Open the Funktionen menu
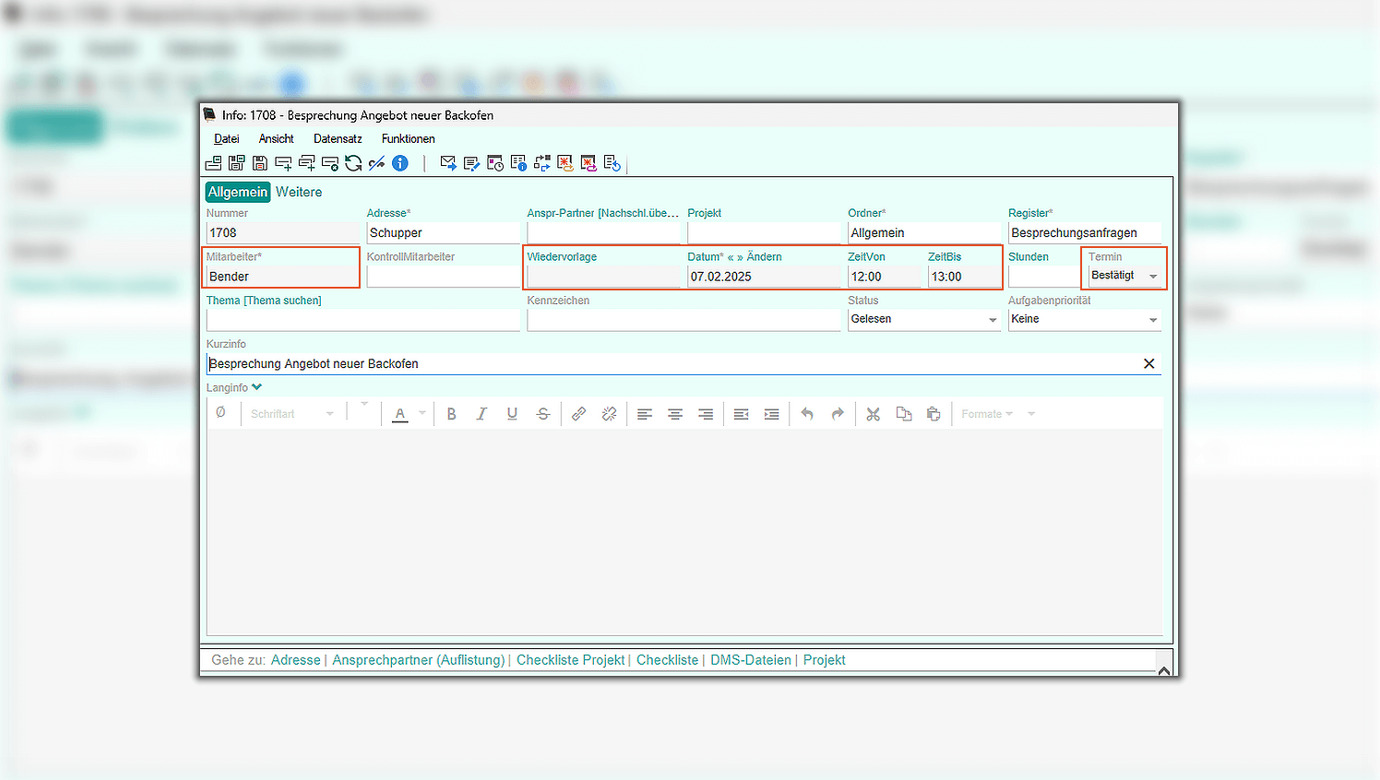This screenshot has height=780, width=1380. pyautogui.click(x=408, y=139)
